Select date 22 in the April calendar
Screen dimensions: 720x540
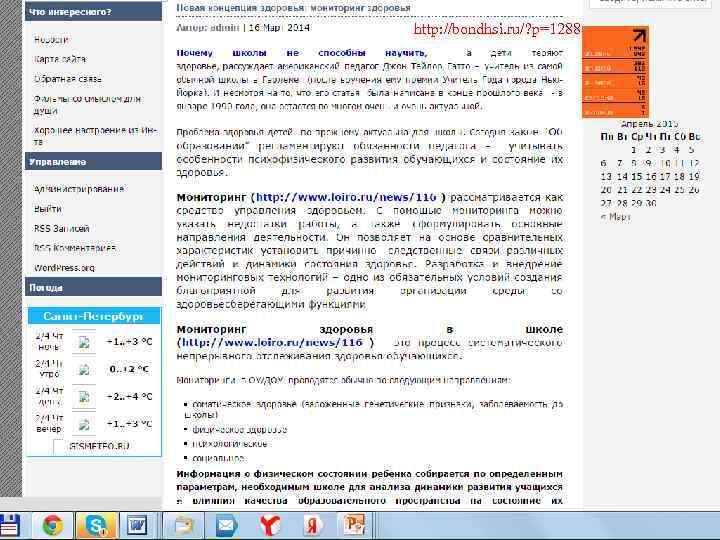coord(636,190)
